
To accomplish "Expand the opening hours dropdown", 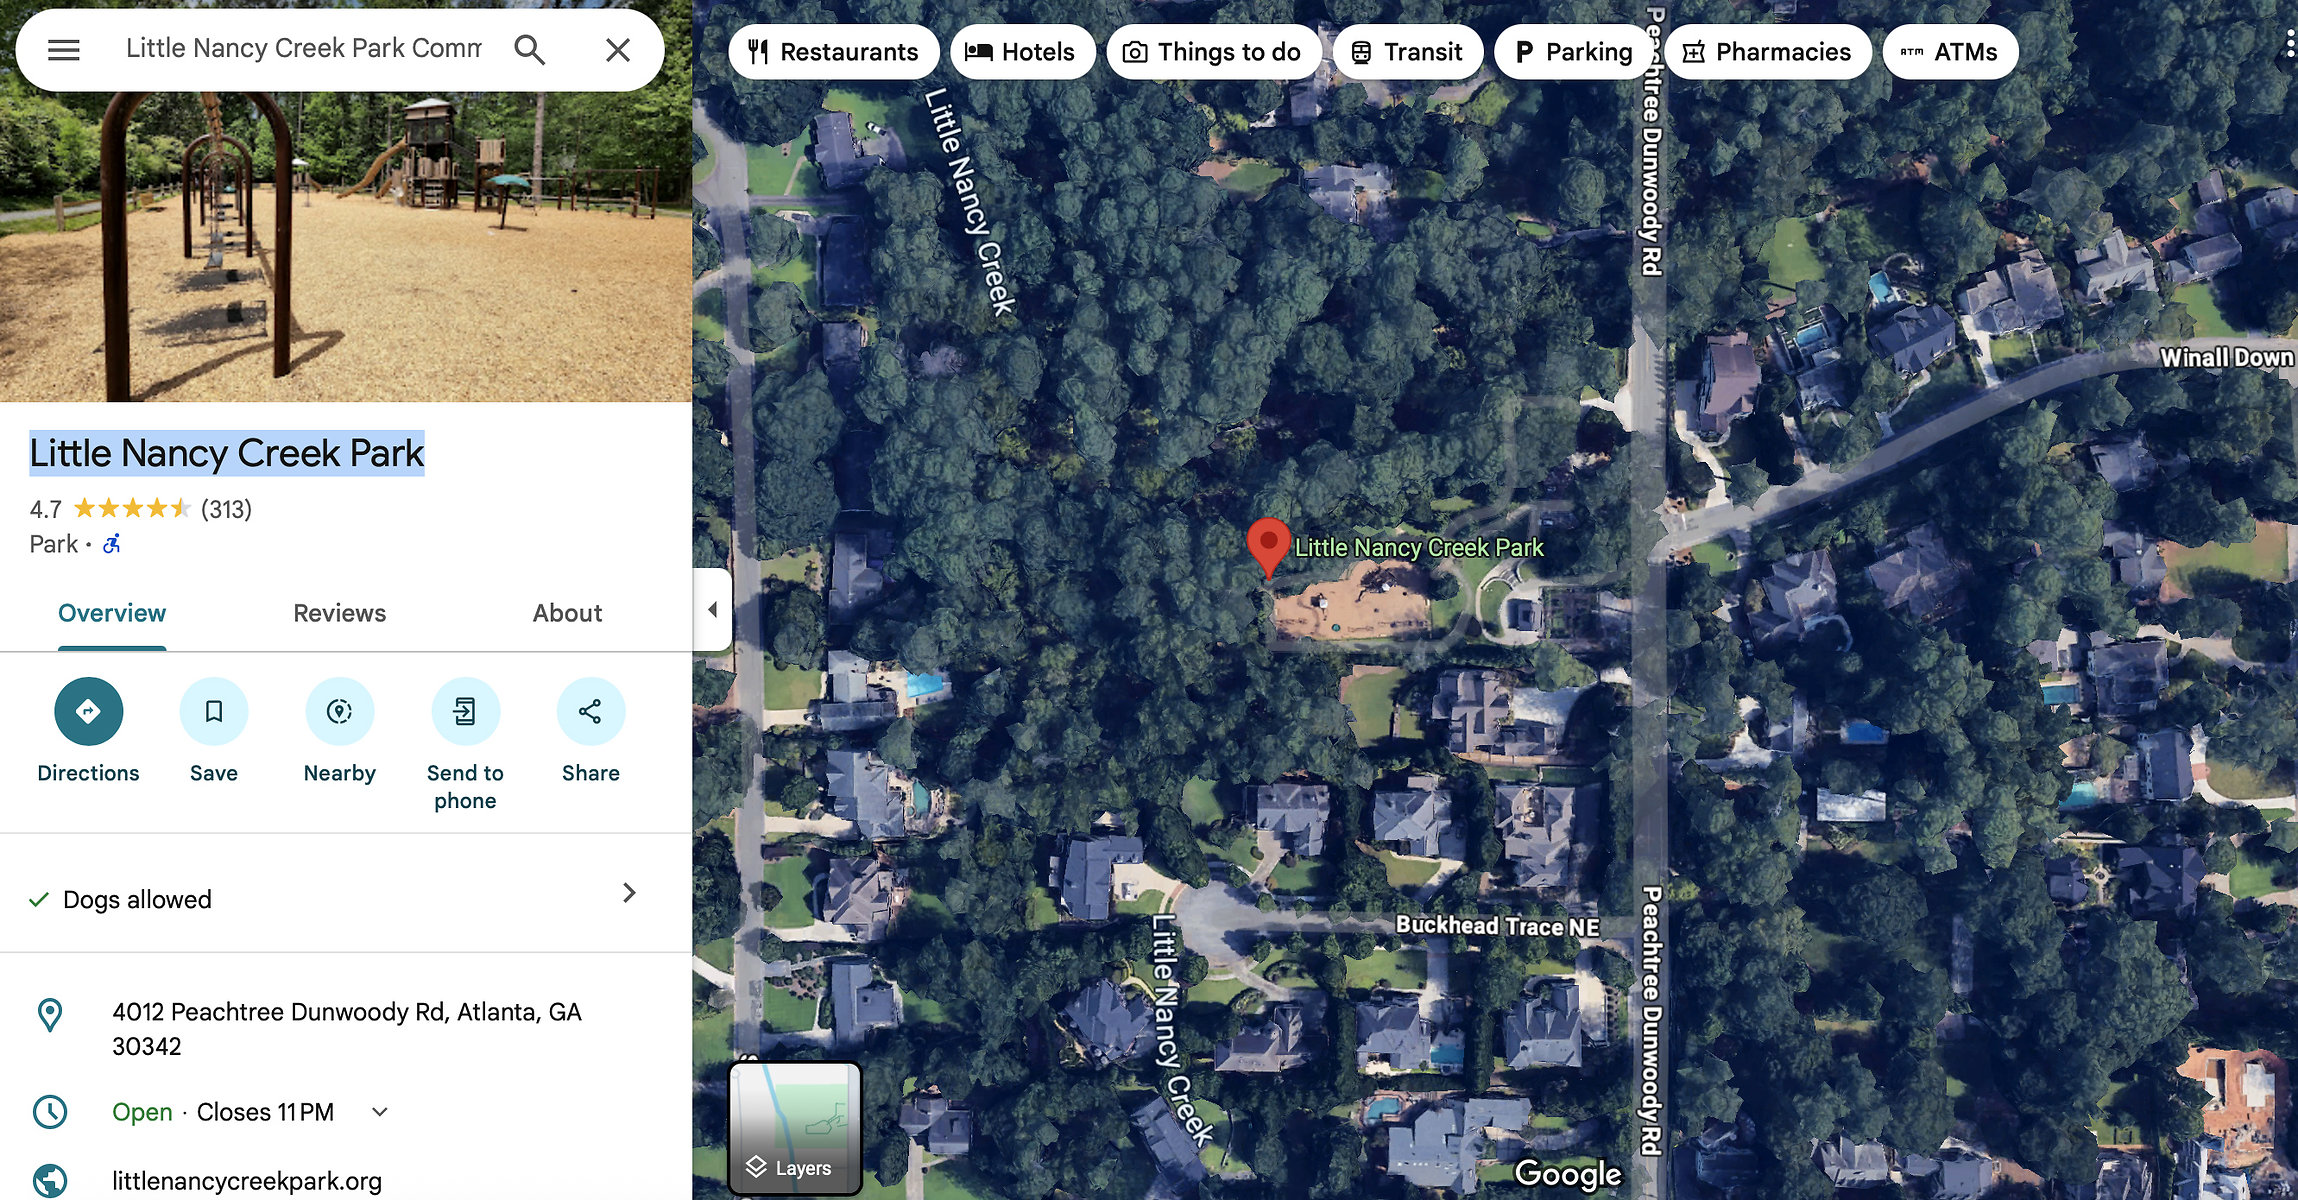I will (380, 1112).
